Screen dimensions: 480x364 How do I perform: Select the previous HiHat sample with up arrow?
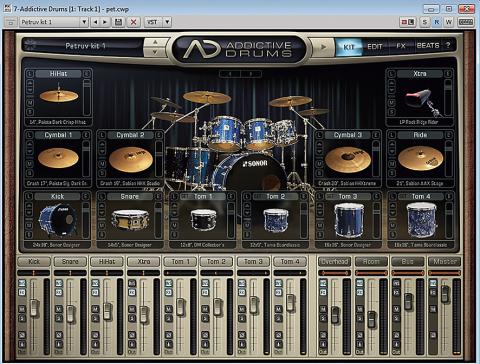30,82
